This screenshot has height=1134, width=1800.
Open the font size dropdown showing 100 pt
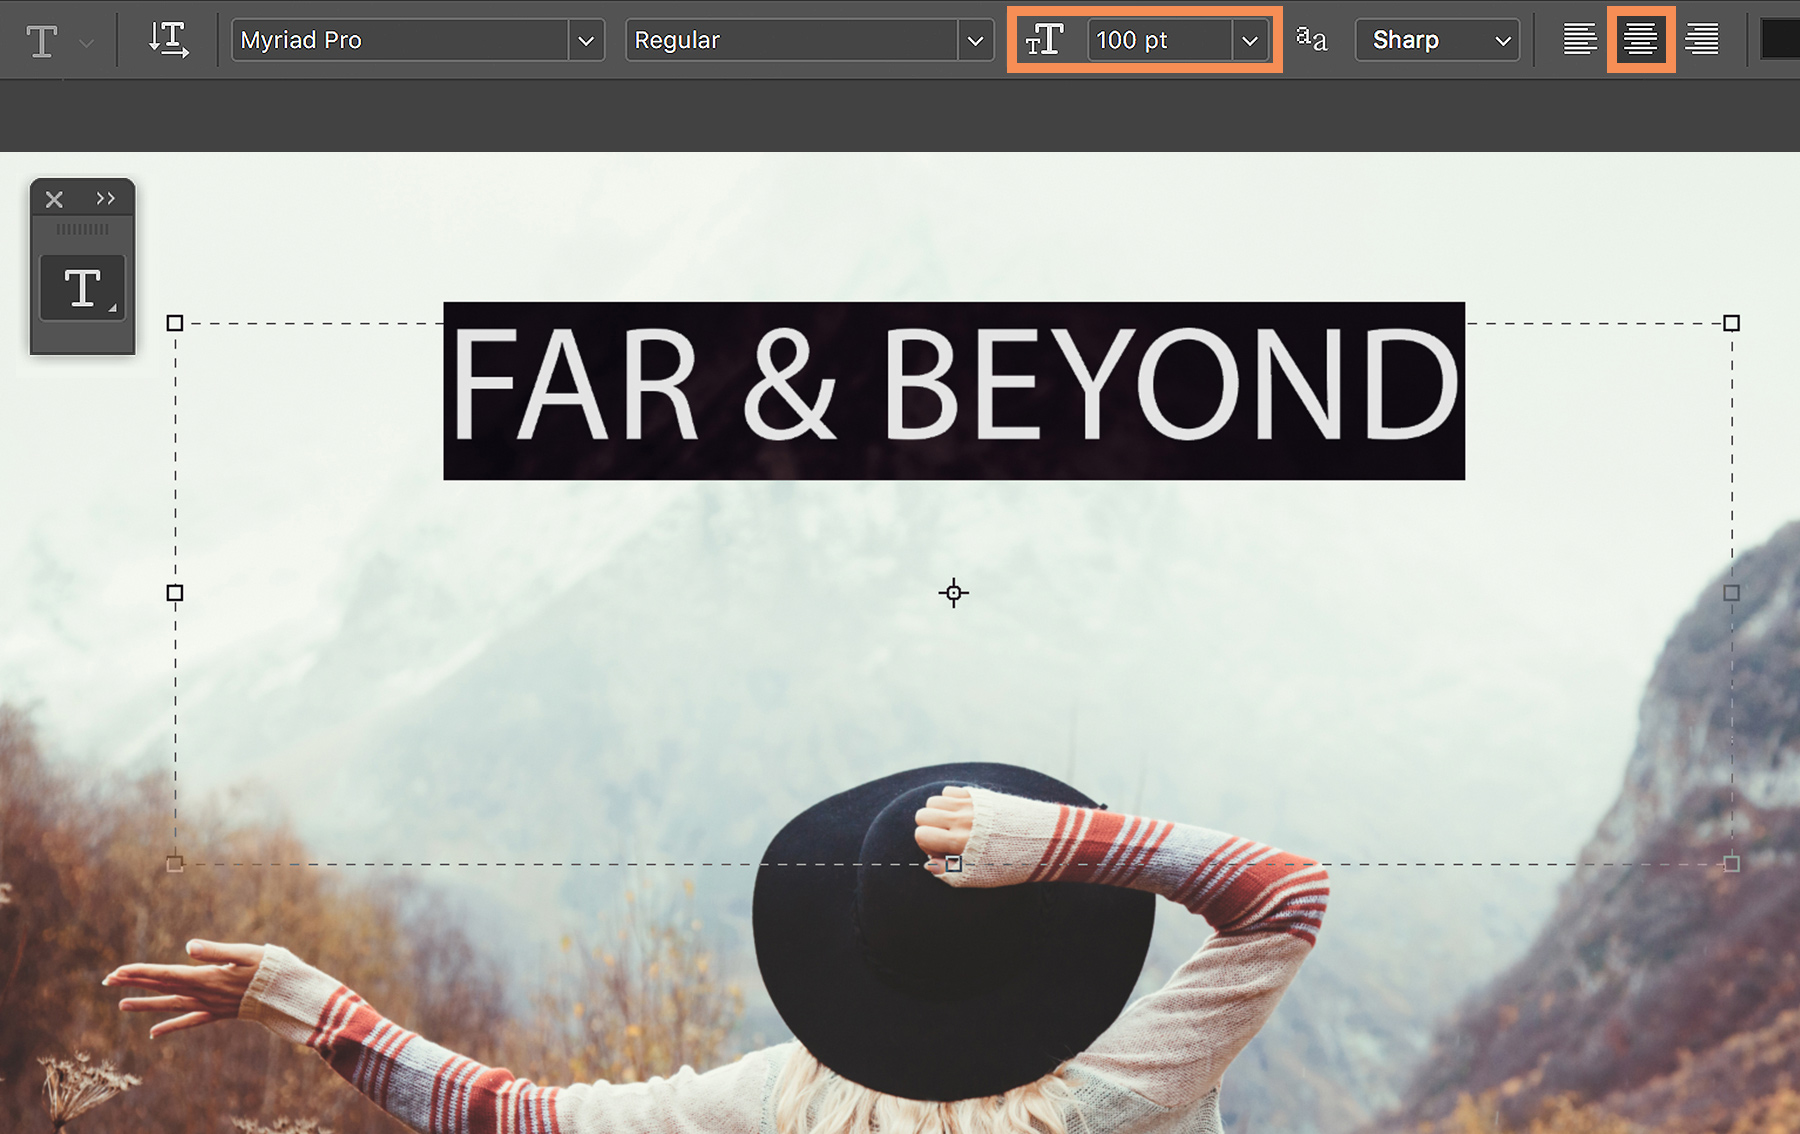pyautogui.click(x=1250, y=40)
